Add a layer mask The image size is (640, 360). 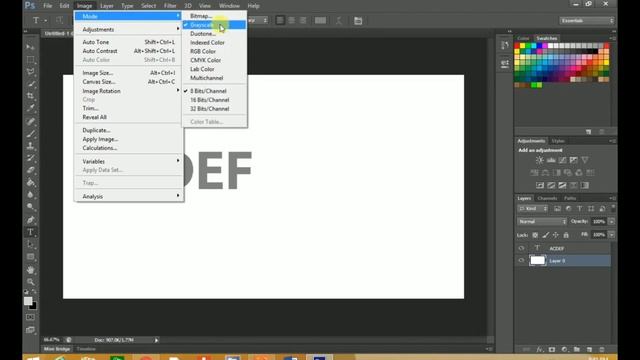pyautogui.click(x=552, y=349)
